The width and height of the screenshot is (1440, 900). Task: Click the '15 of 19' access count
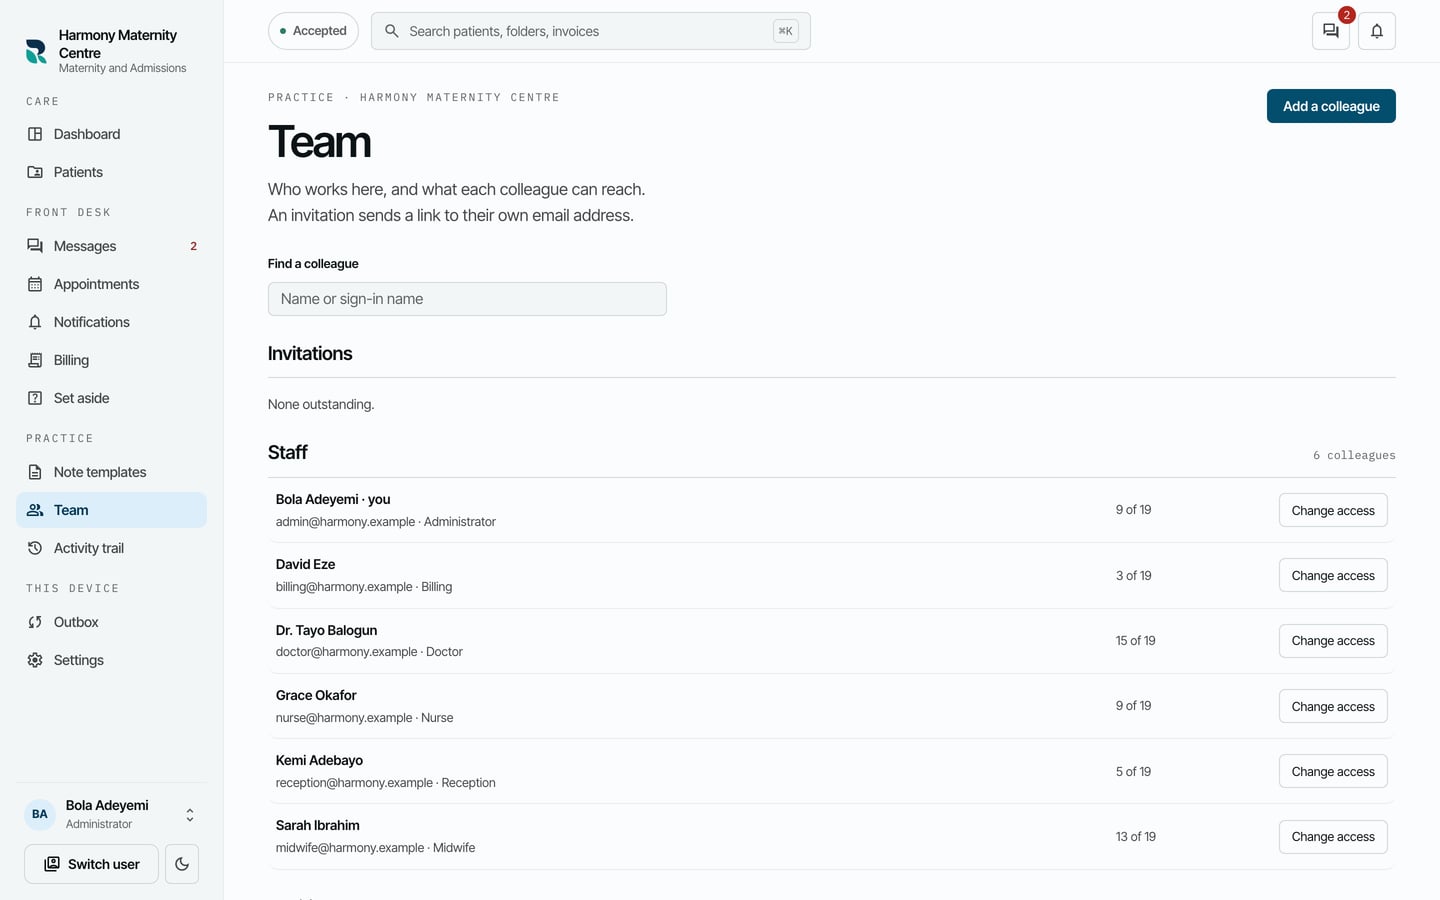(1135, 641)
